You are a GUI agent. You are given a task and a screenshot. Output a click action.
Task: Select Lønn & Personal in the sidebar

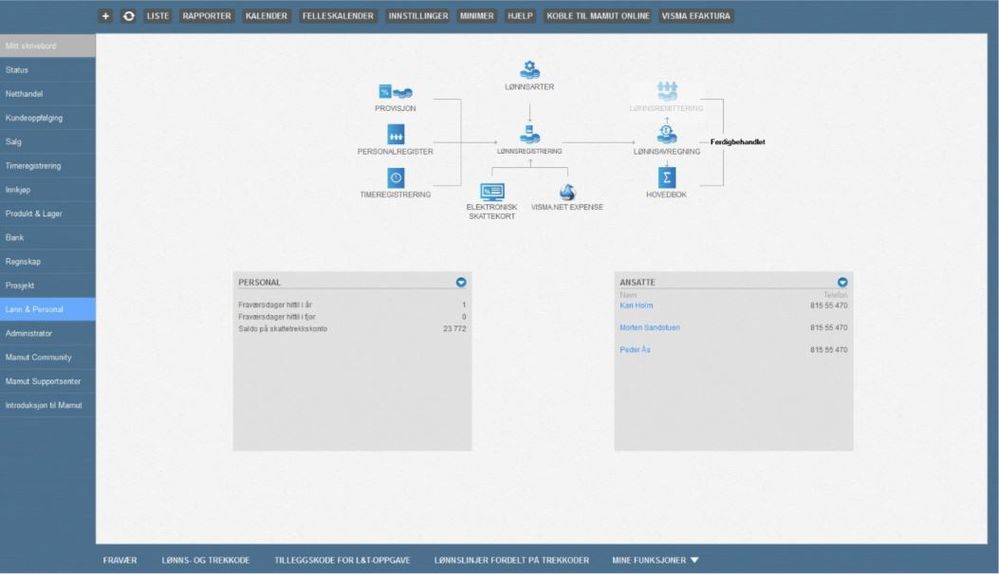pyautogui.click(x=48, y=310)
